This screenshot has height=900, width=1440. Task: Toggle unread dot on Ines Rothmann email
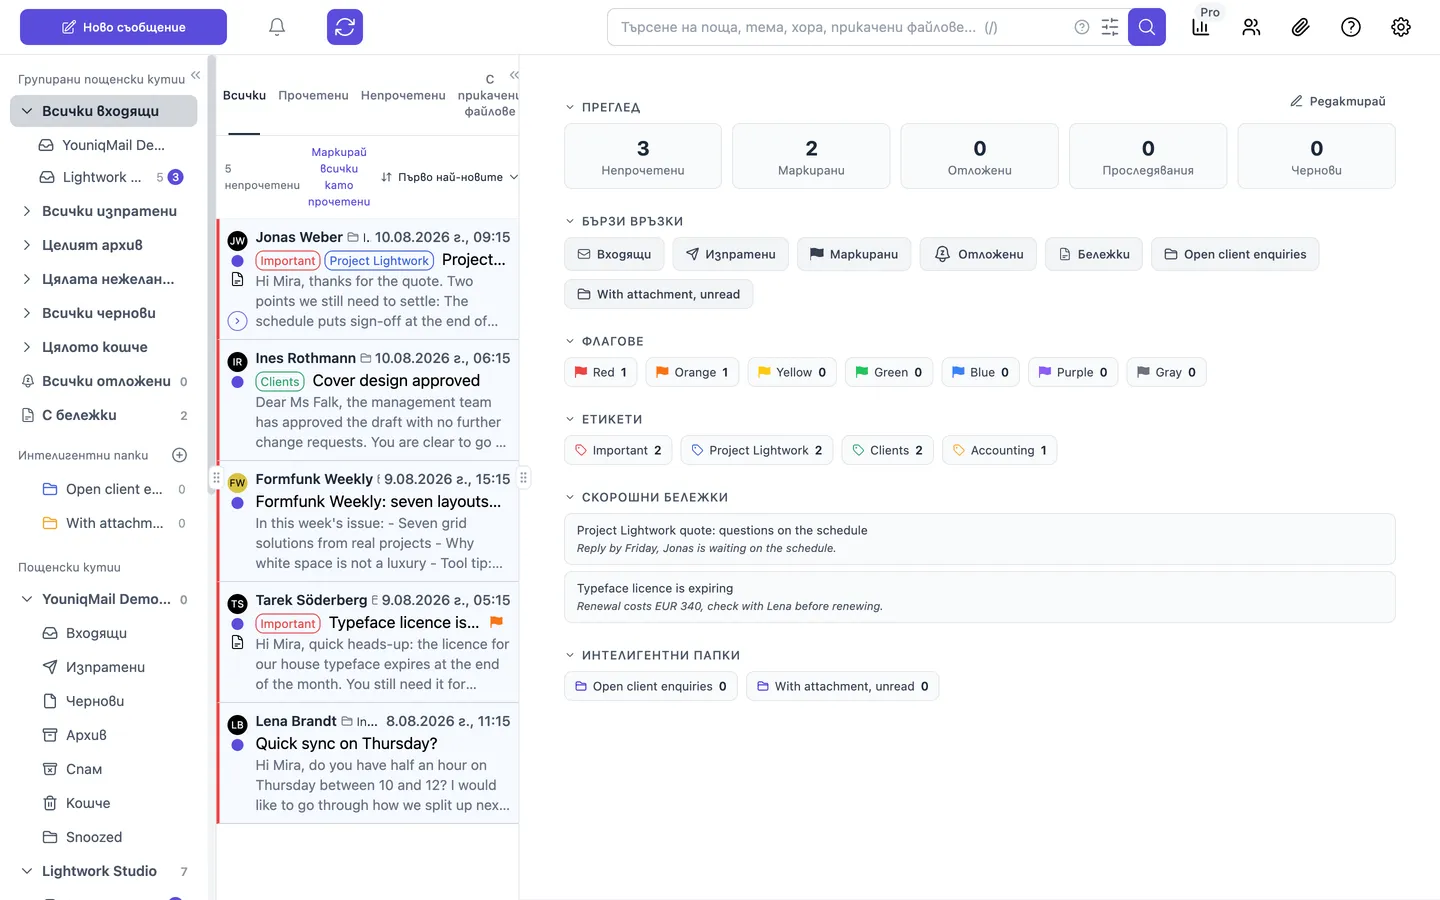tap(237, 382)
